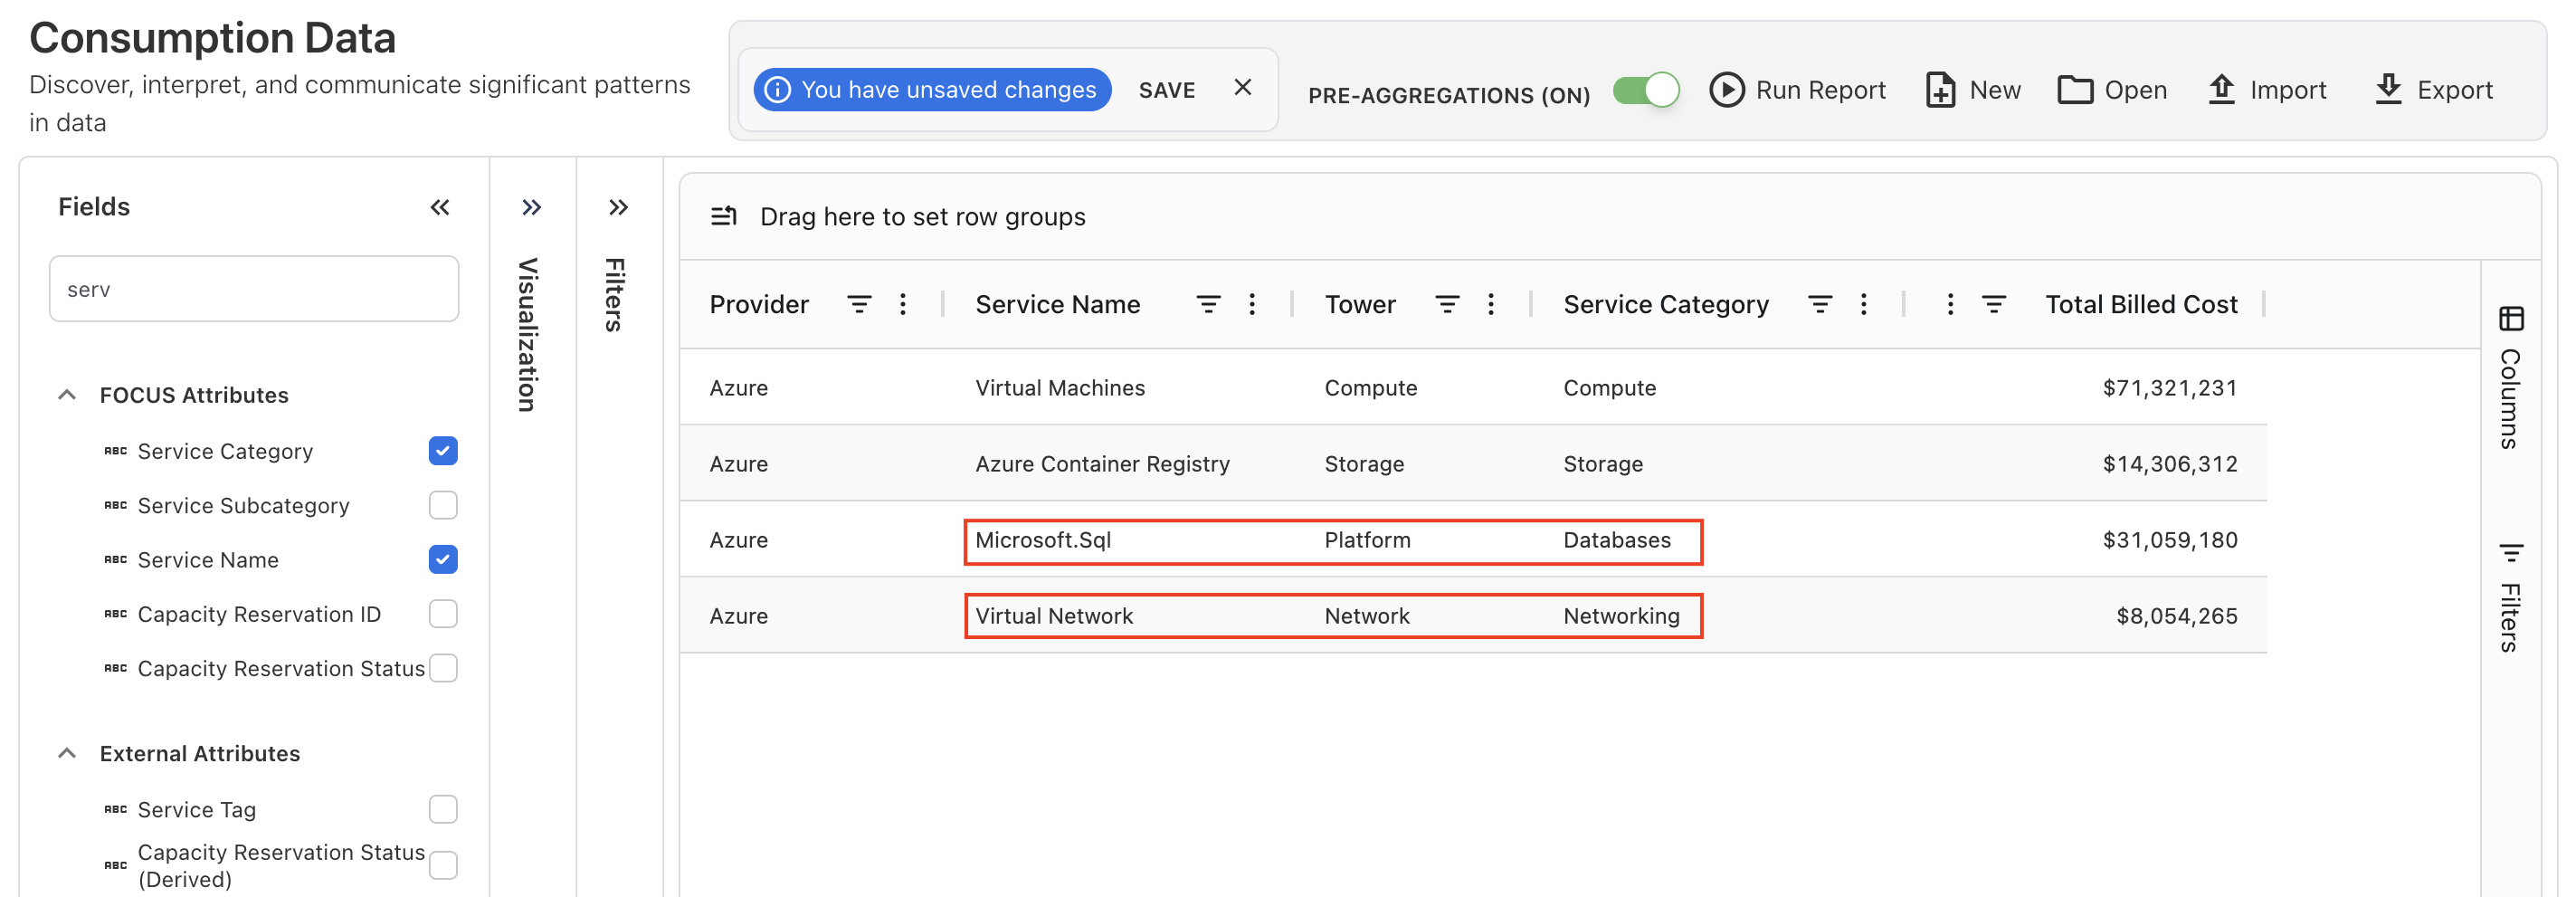Uncheck the Service Category field
This screenshot has width=2576, height=897.
coord(443,451)
